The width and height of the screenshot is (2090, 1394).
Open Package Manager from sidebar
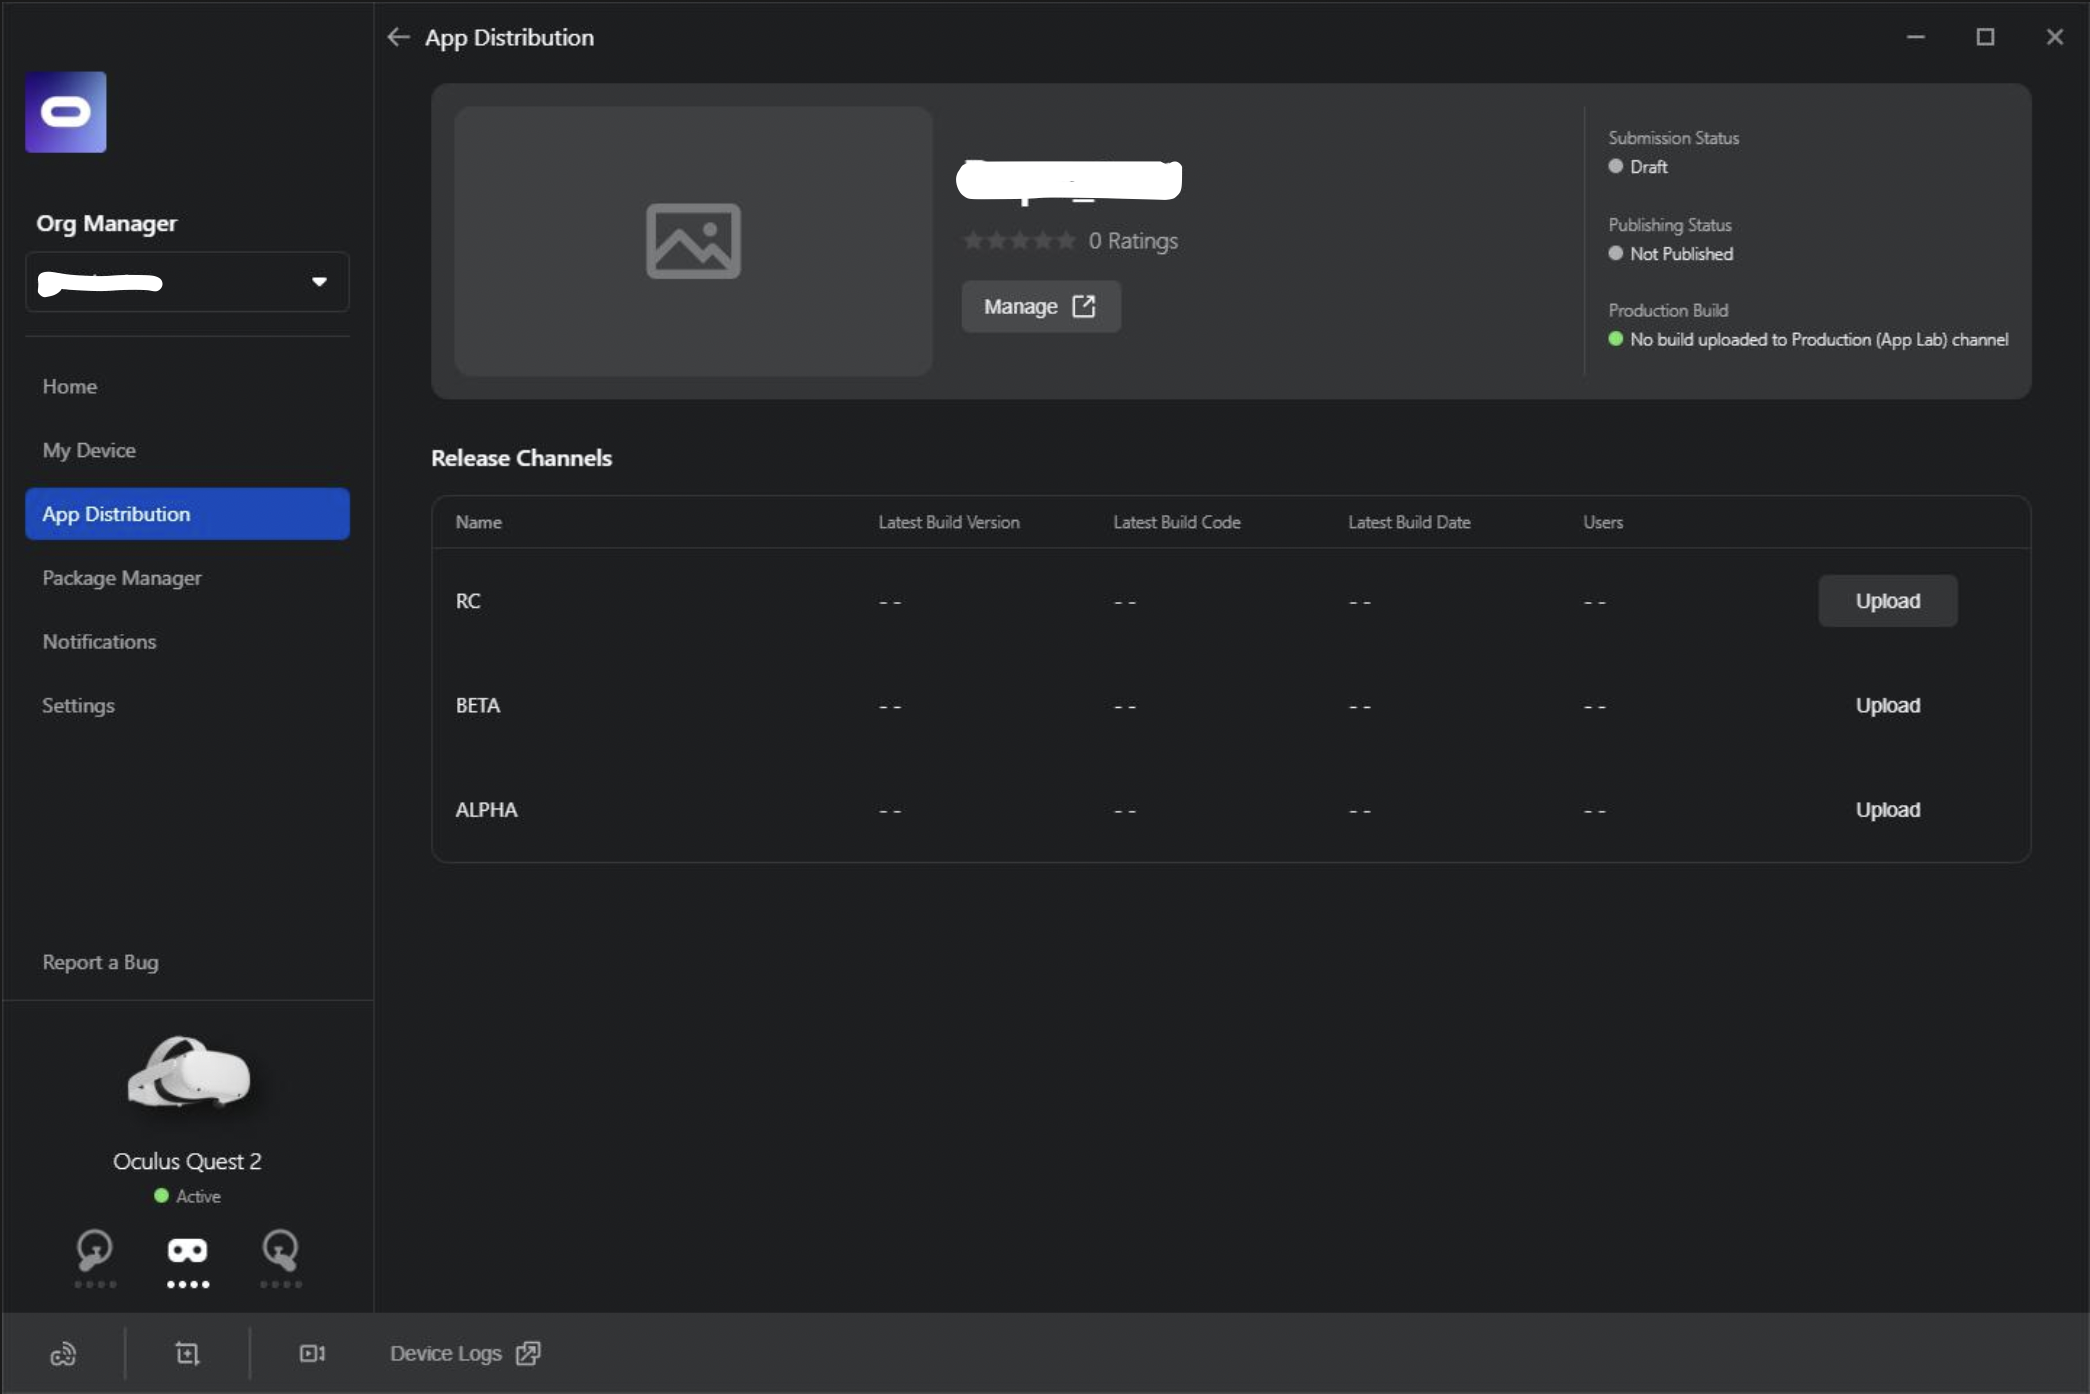pos(122,578)
